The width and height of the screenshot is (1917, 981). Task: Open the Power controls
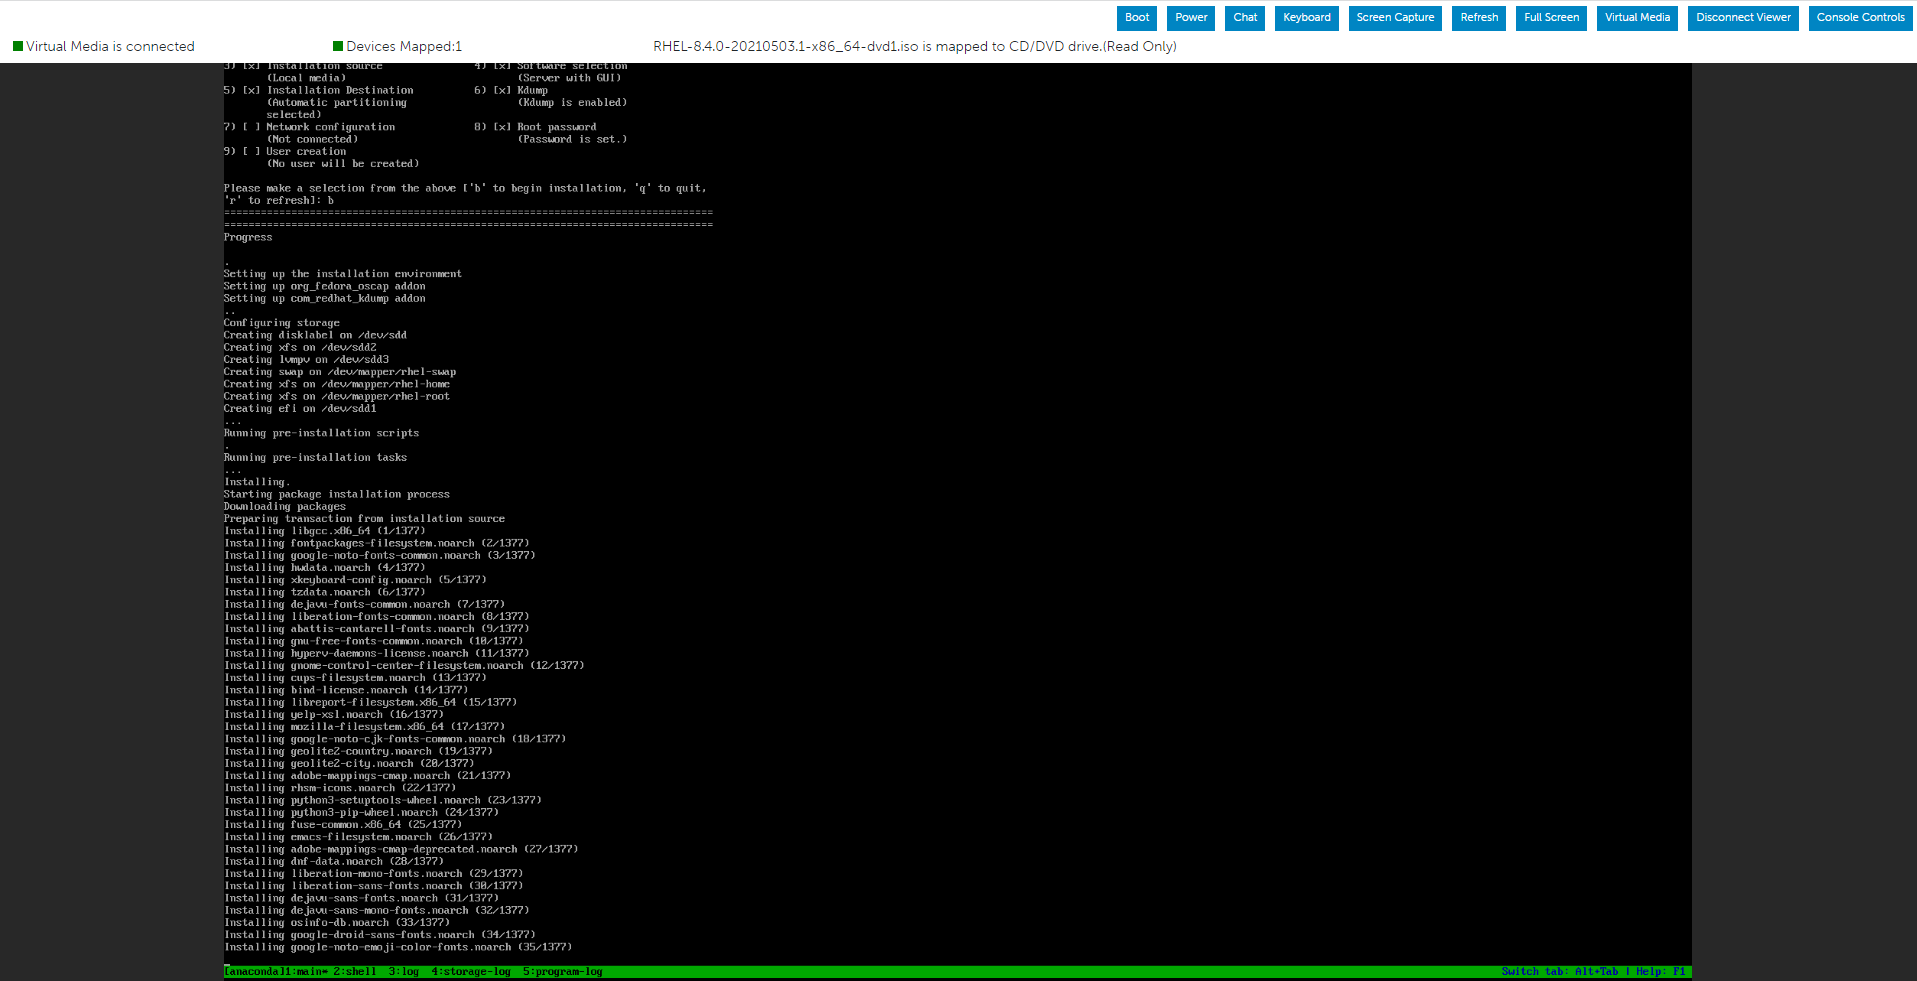click(x=1190, y=17)
